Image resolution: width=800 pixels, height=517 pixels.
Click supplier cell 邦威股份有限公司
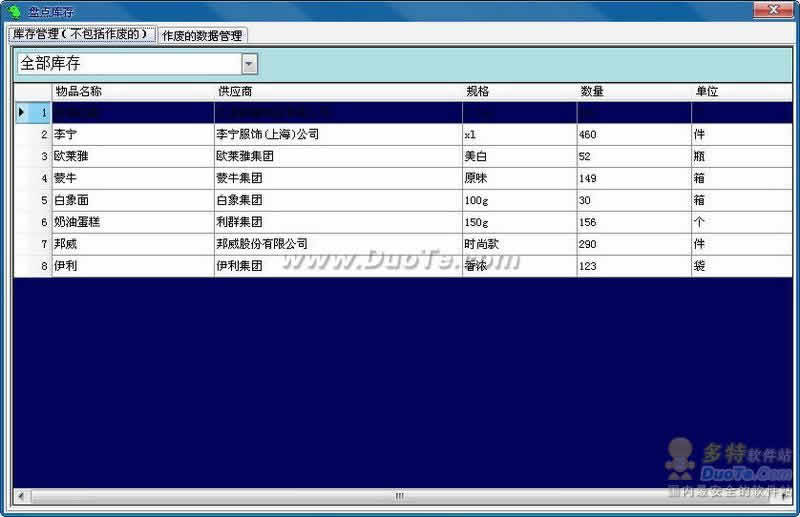[338, 244]
